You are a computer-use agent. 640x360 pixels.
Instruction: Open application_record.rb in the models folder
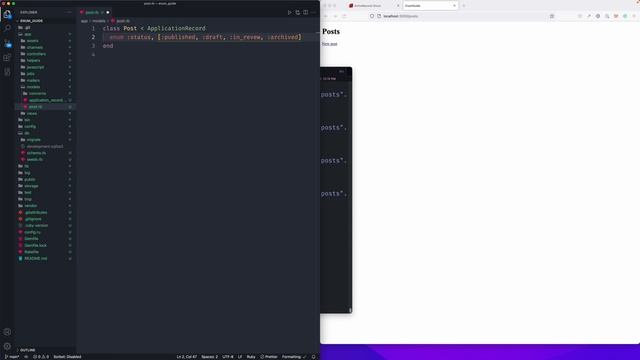[46, 100]
